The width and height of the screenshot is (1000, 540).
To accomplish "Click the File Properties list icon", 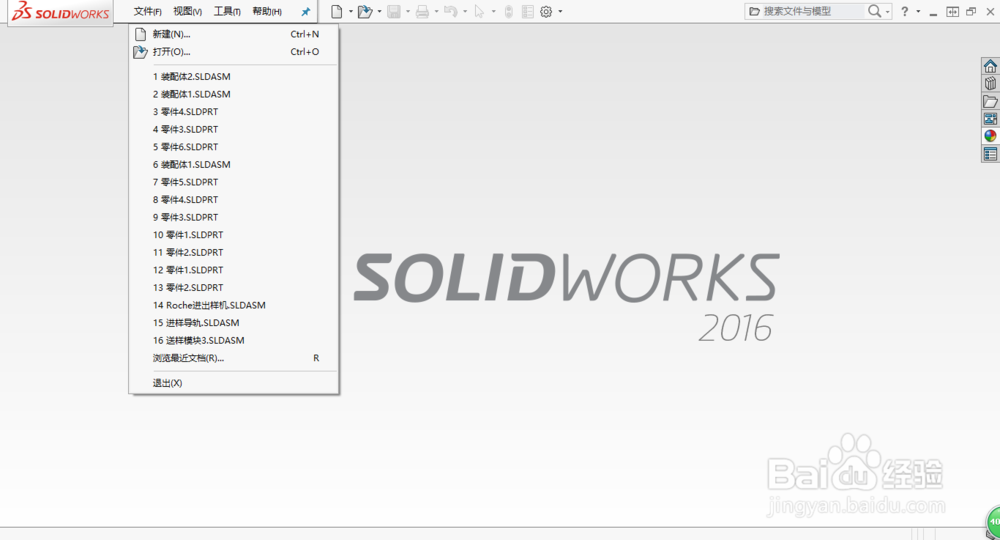I will pos(527,11).
